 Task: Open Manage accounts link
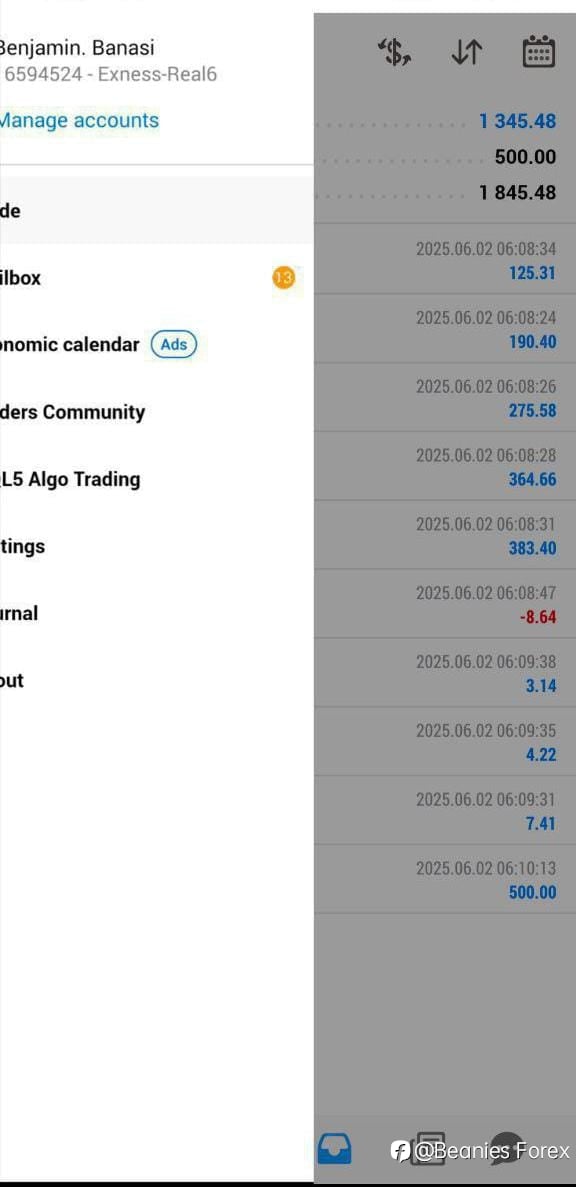79,120
